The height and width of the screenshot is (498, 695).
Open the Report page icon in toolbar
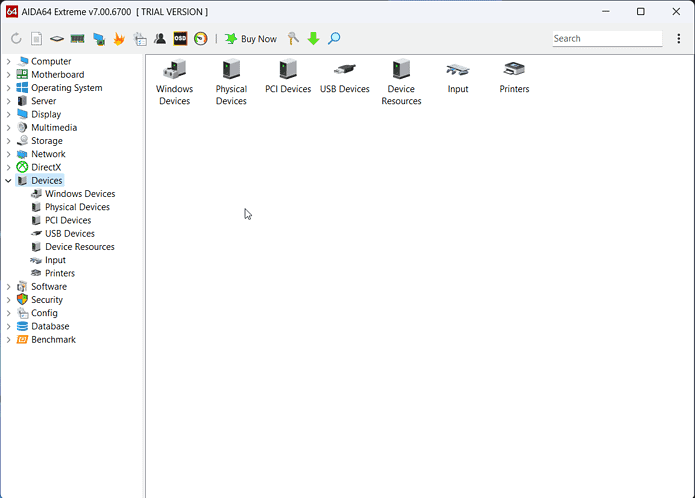click(x=36, y=39)
